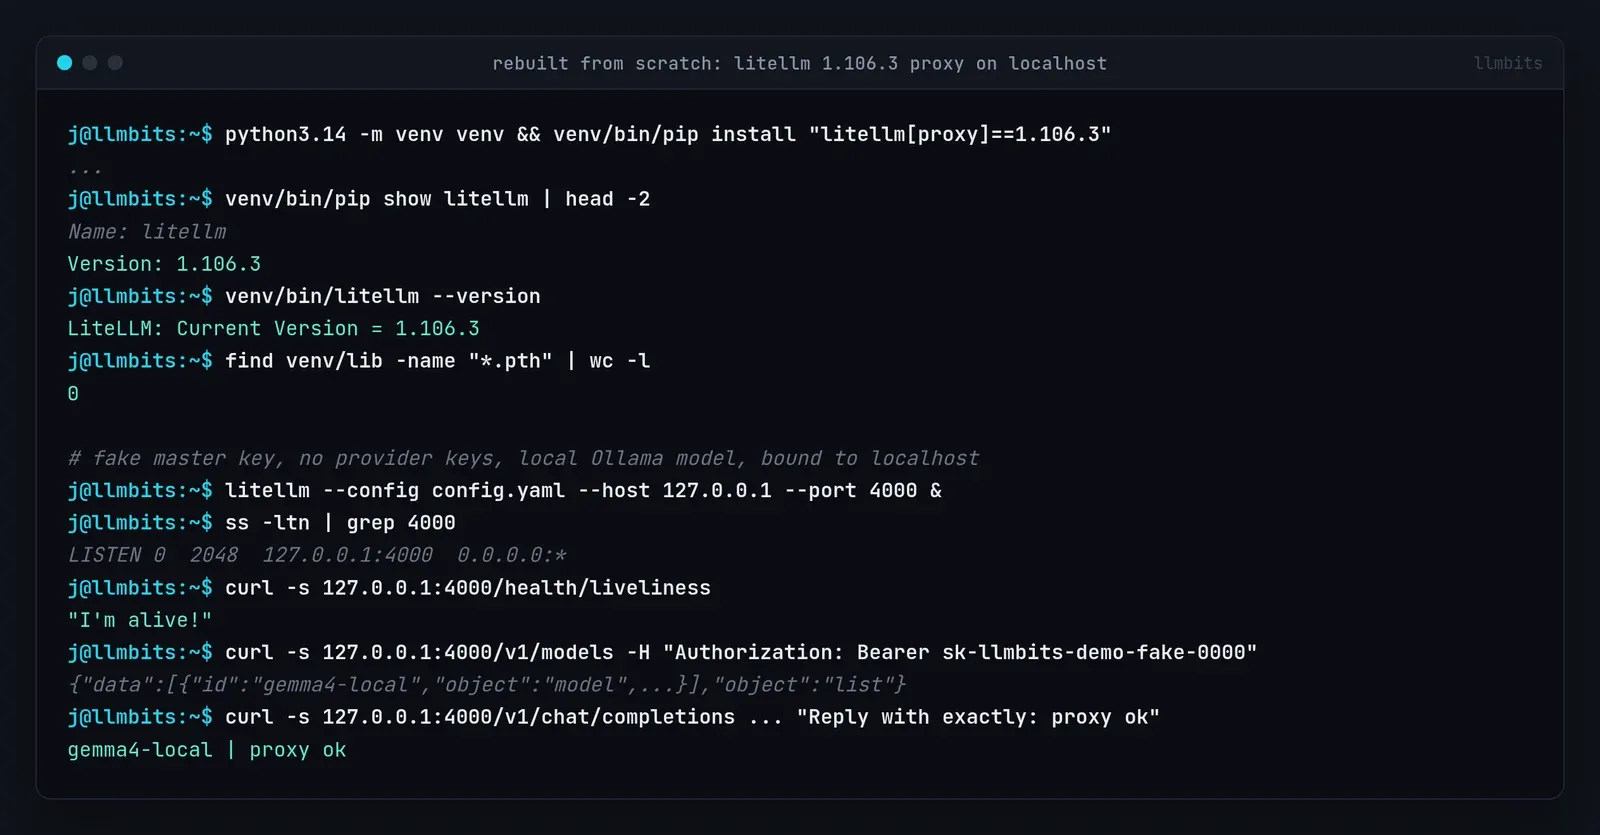Screen dimensions: 1600x835
Task: Click the "Version: 1.106.3" output line
Action: pos(164,264)
